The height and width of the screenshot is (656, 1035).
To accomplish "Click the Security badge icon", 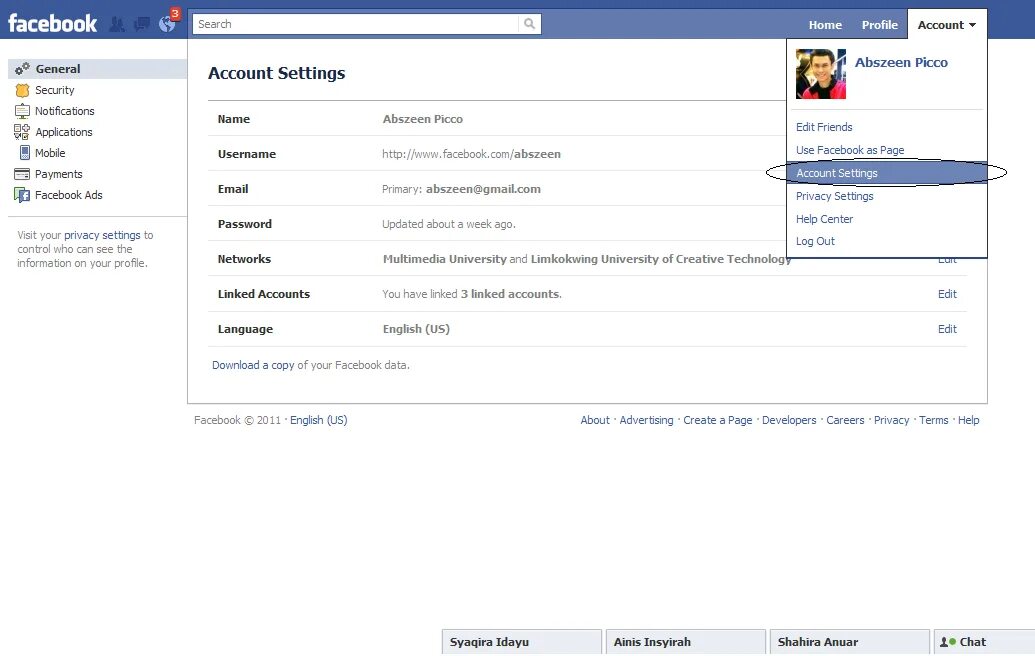I will pos(22,90).
